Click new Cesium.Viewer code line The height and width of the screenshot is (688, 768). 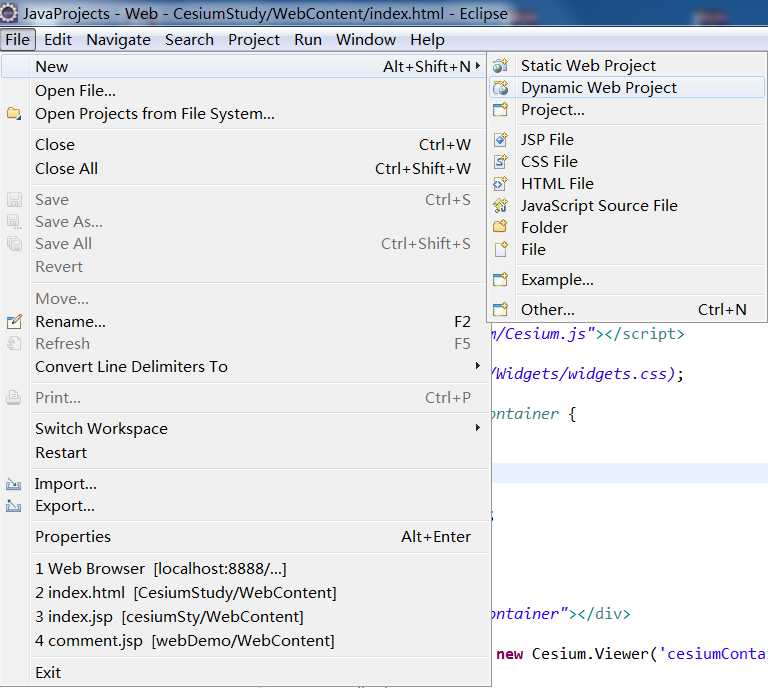pyautogui.click(x=631, y=654)
